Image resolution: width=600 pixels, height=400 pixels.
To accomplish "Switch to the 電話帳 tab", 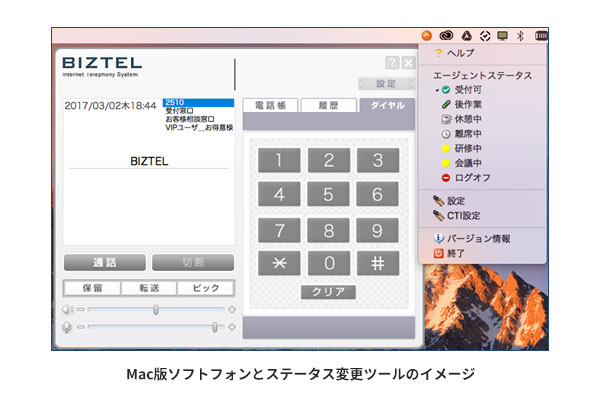I will tap(270, 105).
